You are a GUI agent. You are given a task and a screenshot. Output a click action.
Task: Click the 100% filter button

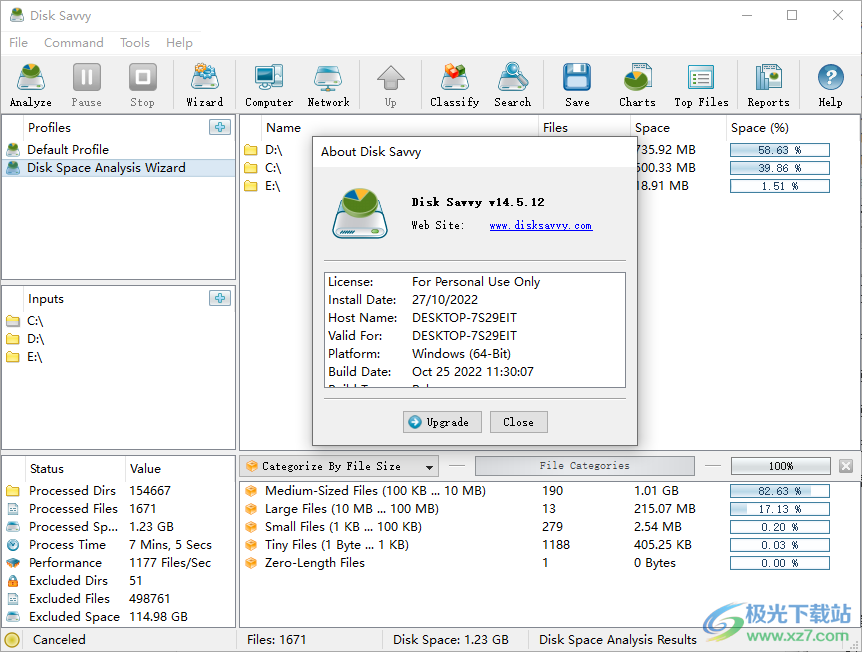click(x=780, y=466)
